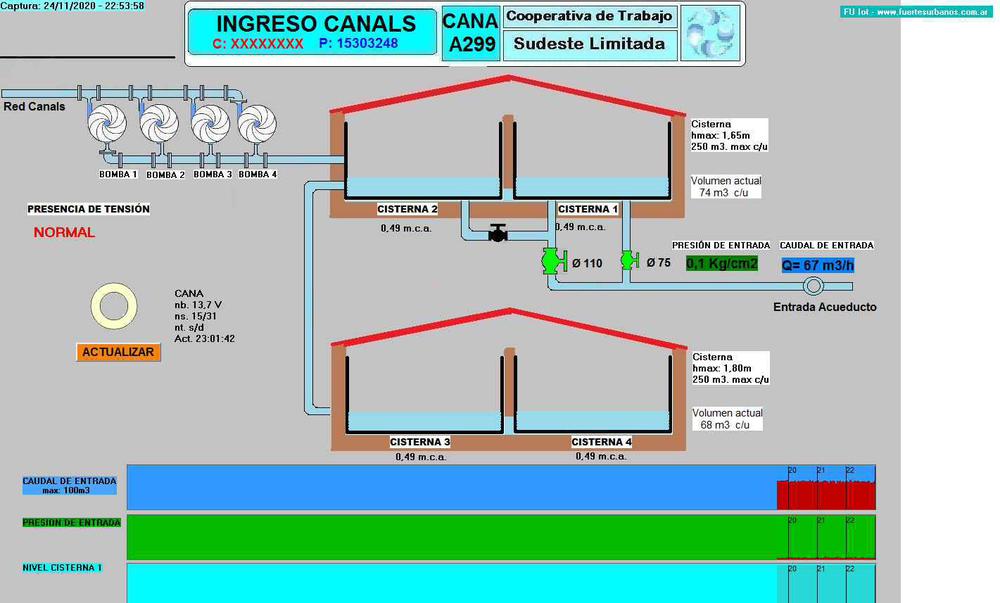Click the yellow ring status indicator
The image size is (1000, 603).
pyautogui.click(x=114, y=306)
